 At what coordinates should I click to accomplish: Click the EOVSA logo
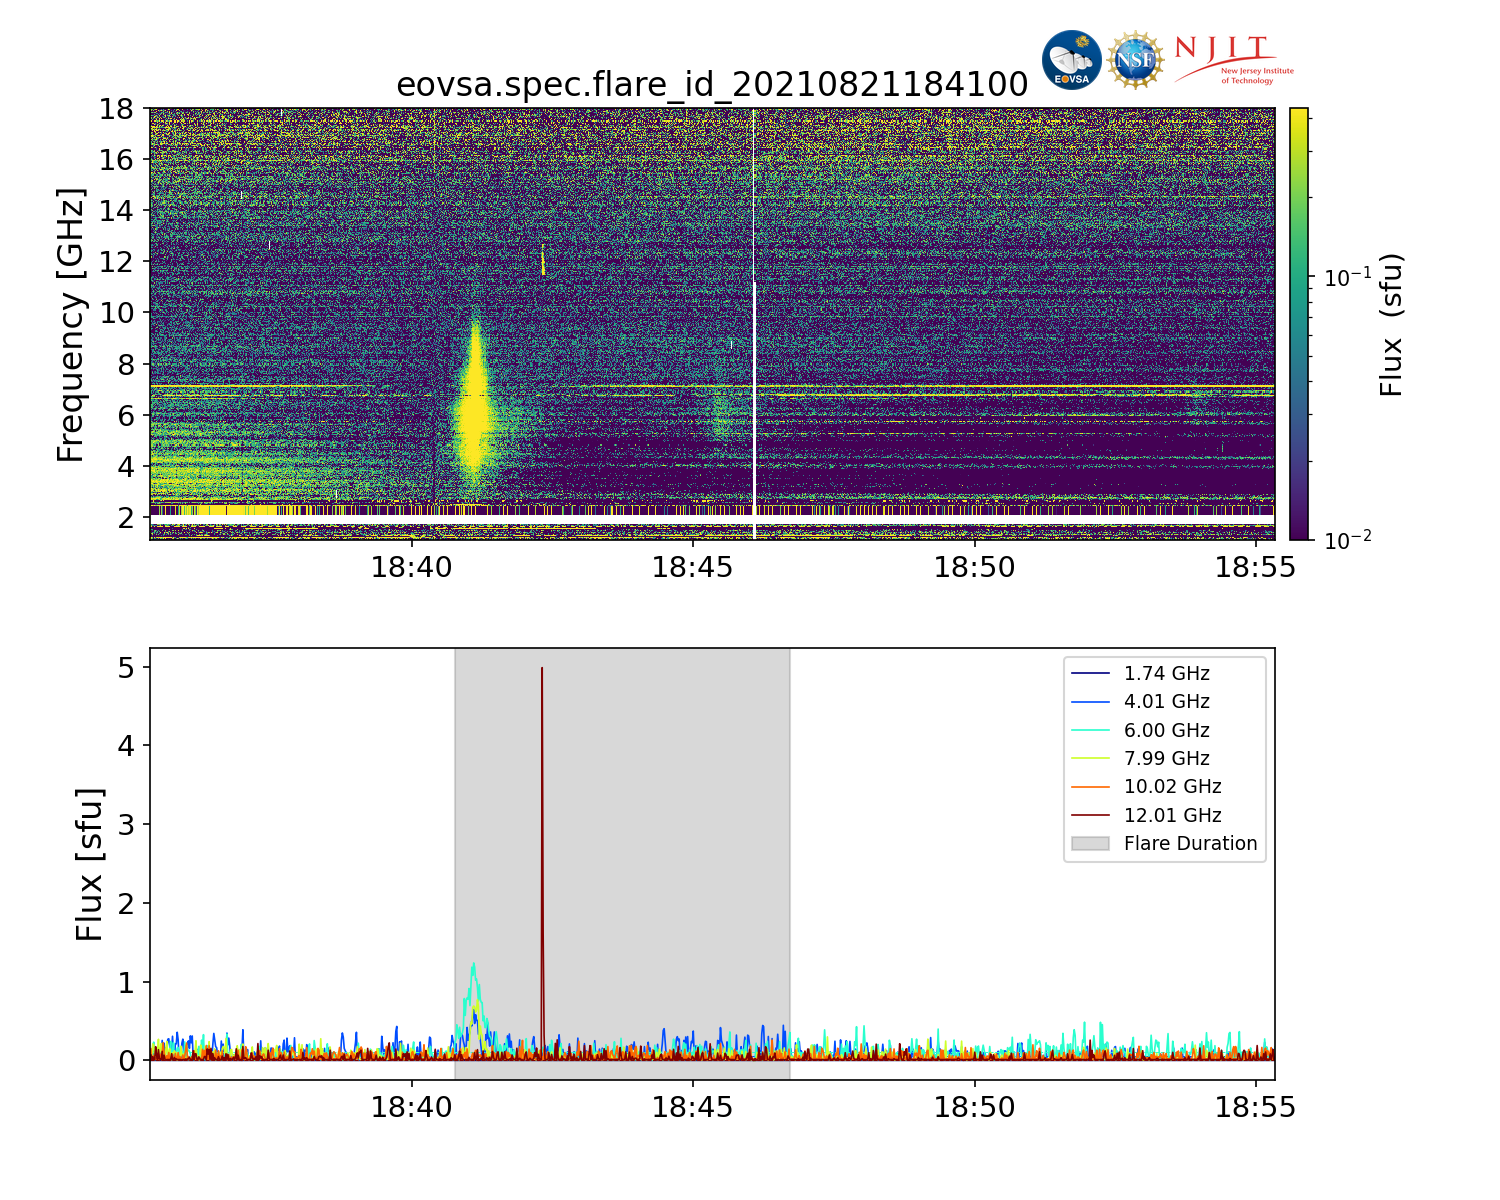(1071, 60)
